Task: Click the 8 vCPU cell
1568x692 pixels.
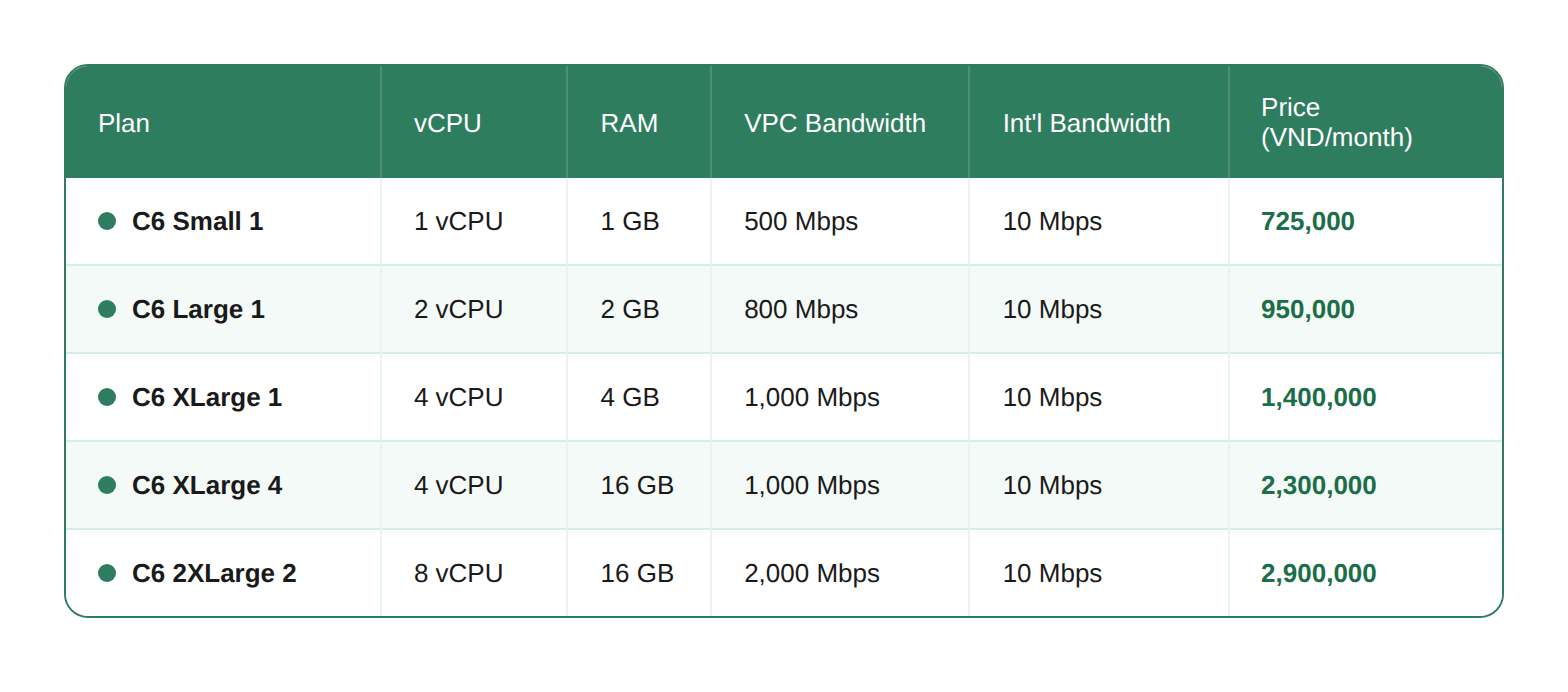Action: 459,573
